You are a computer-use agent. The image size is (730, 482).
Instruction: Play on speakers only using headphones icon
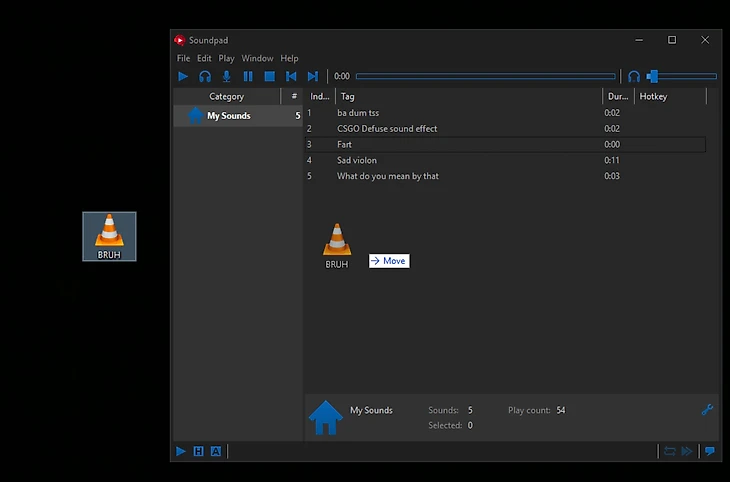tap(204, 76)
